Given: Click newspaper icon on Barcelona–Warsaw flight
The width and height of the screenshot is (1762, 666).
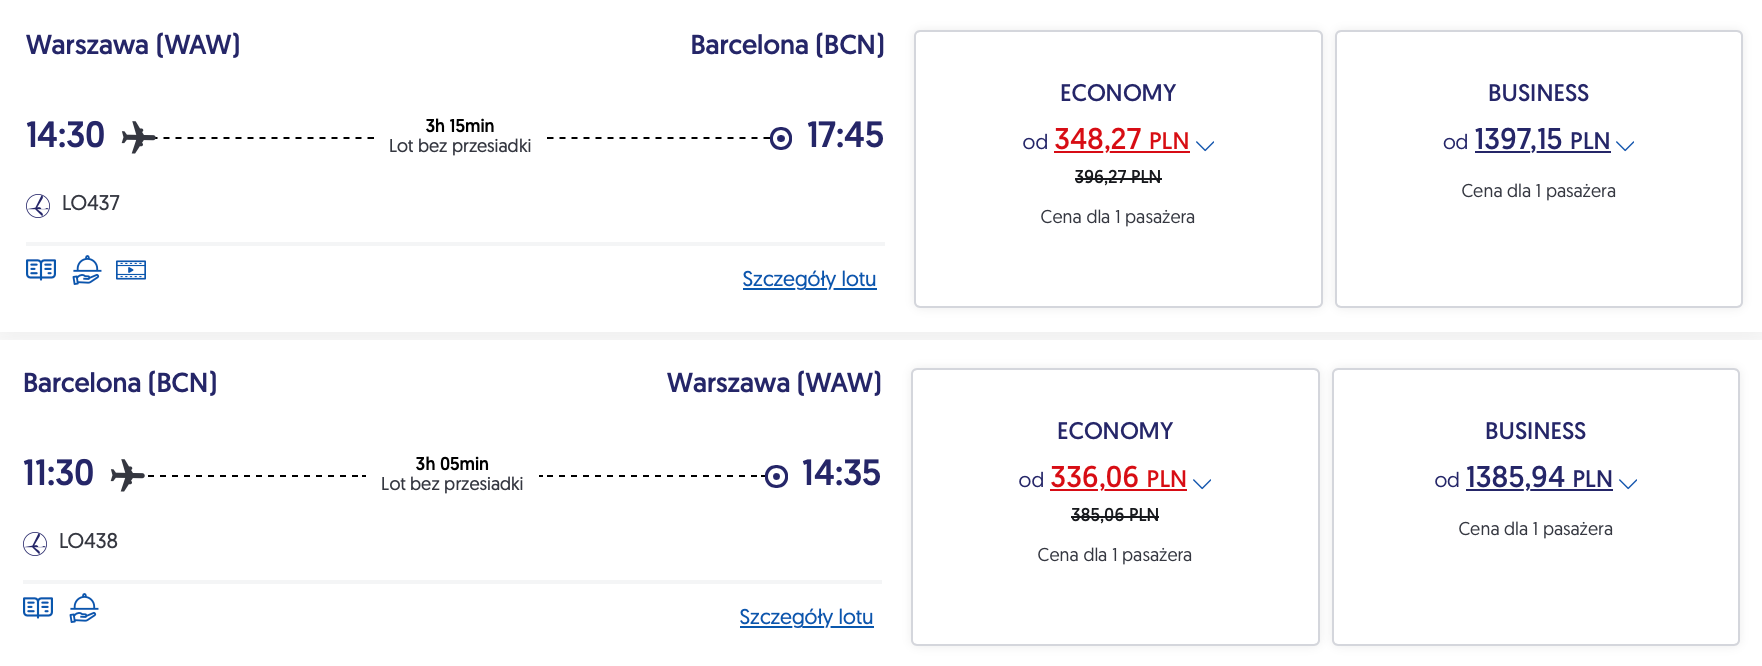Looking at the screenshot, I should [38, 608].
